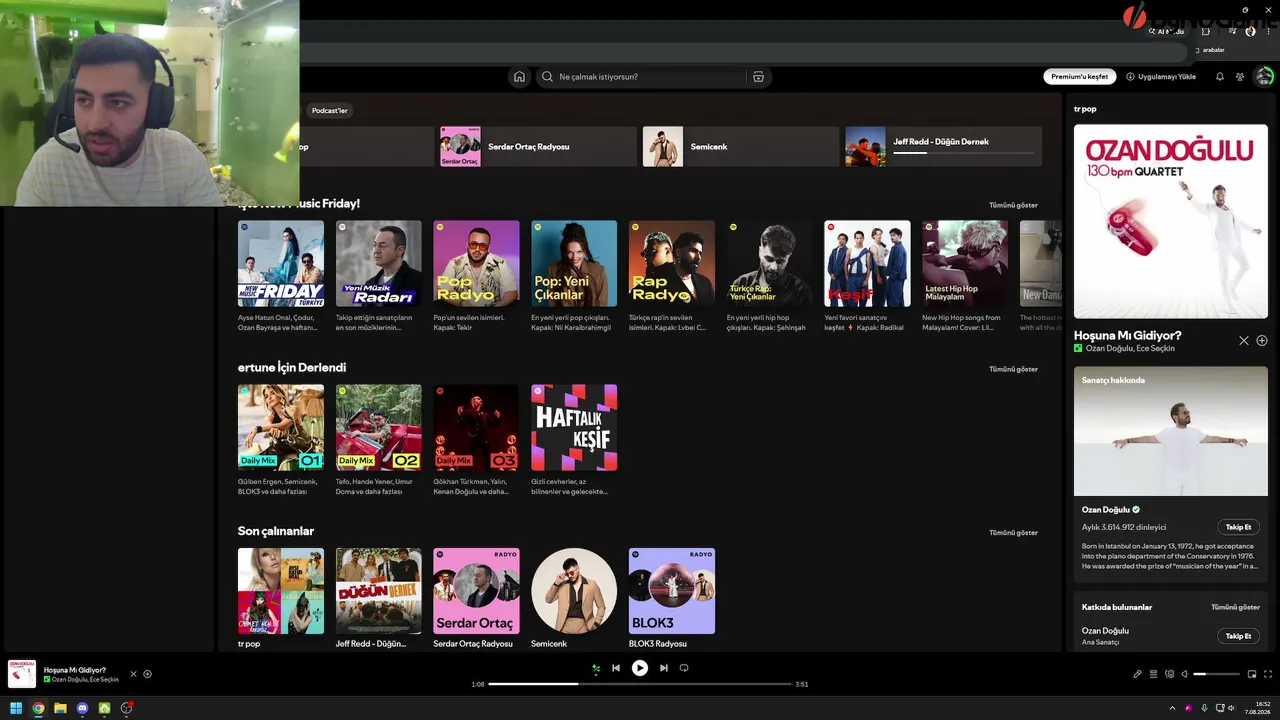Hide the current song using the bottom-bar X
This screenshot has height=720, width=1280.
tap(133, 674)
